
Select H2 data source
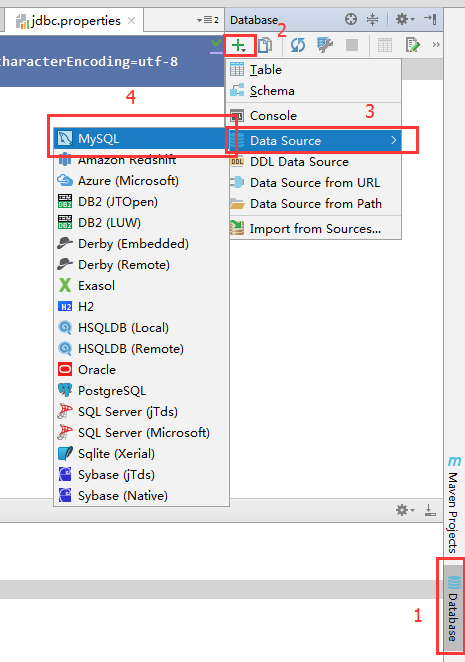pyautogui.click(x=141, y=307)
